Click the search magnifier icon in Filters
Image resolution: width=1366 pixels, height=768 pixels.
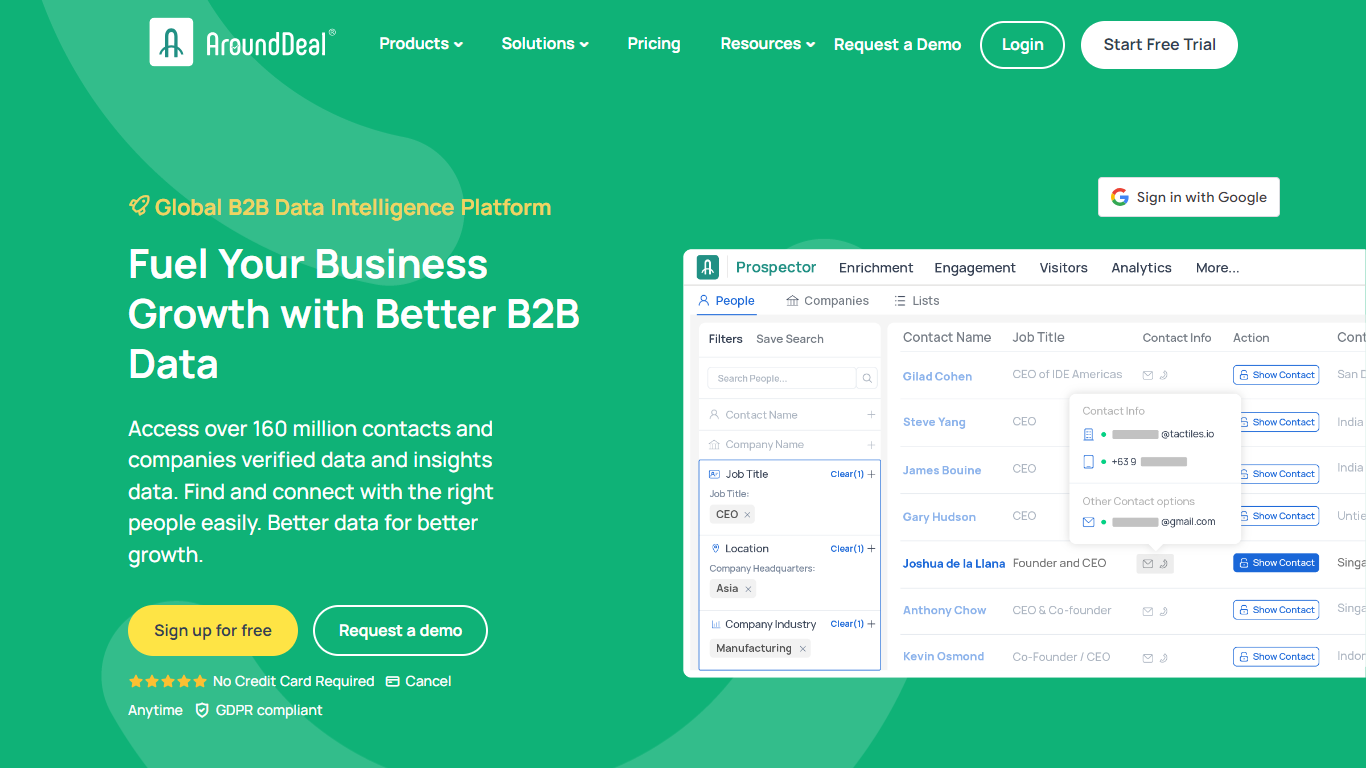coord(867,378)
